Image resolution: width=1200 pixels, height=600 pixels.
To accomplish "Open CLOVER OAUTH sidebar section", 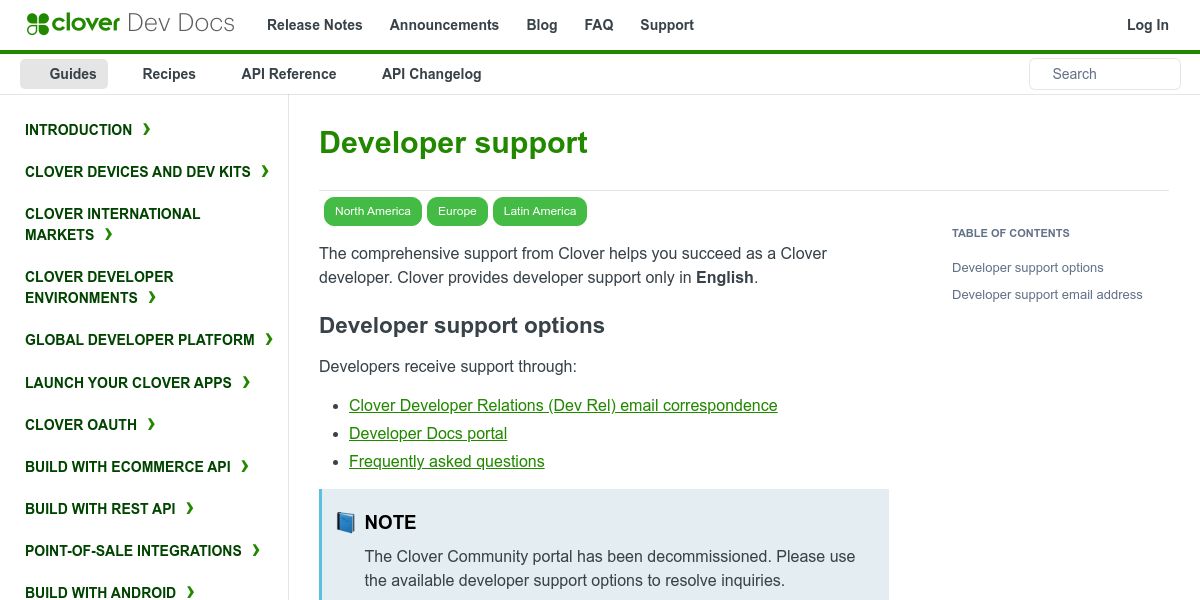I will point(81,425).
